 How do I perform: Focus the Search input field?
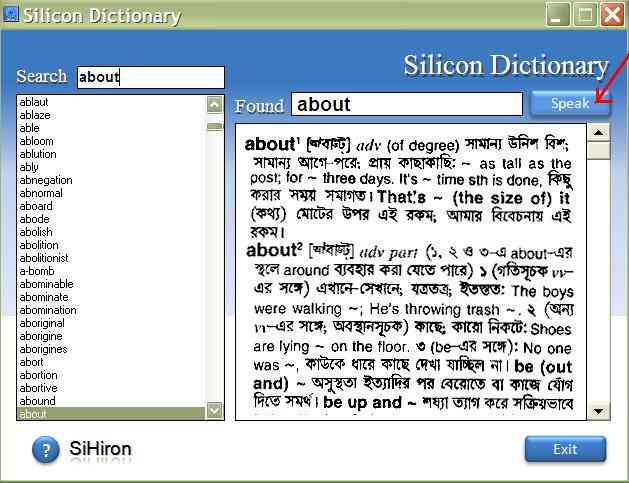pyautogui.click(x=151, y=77)
